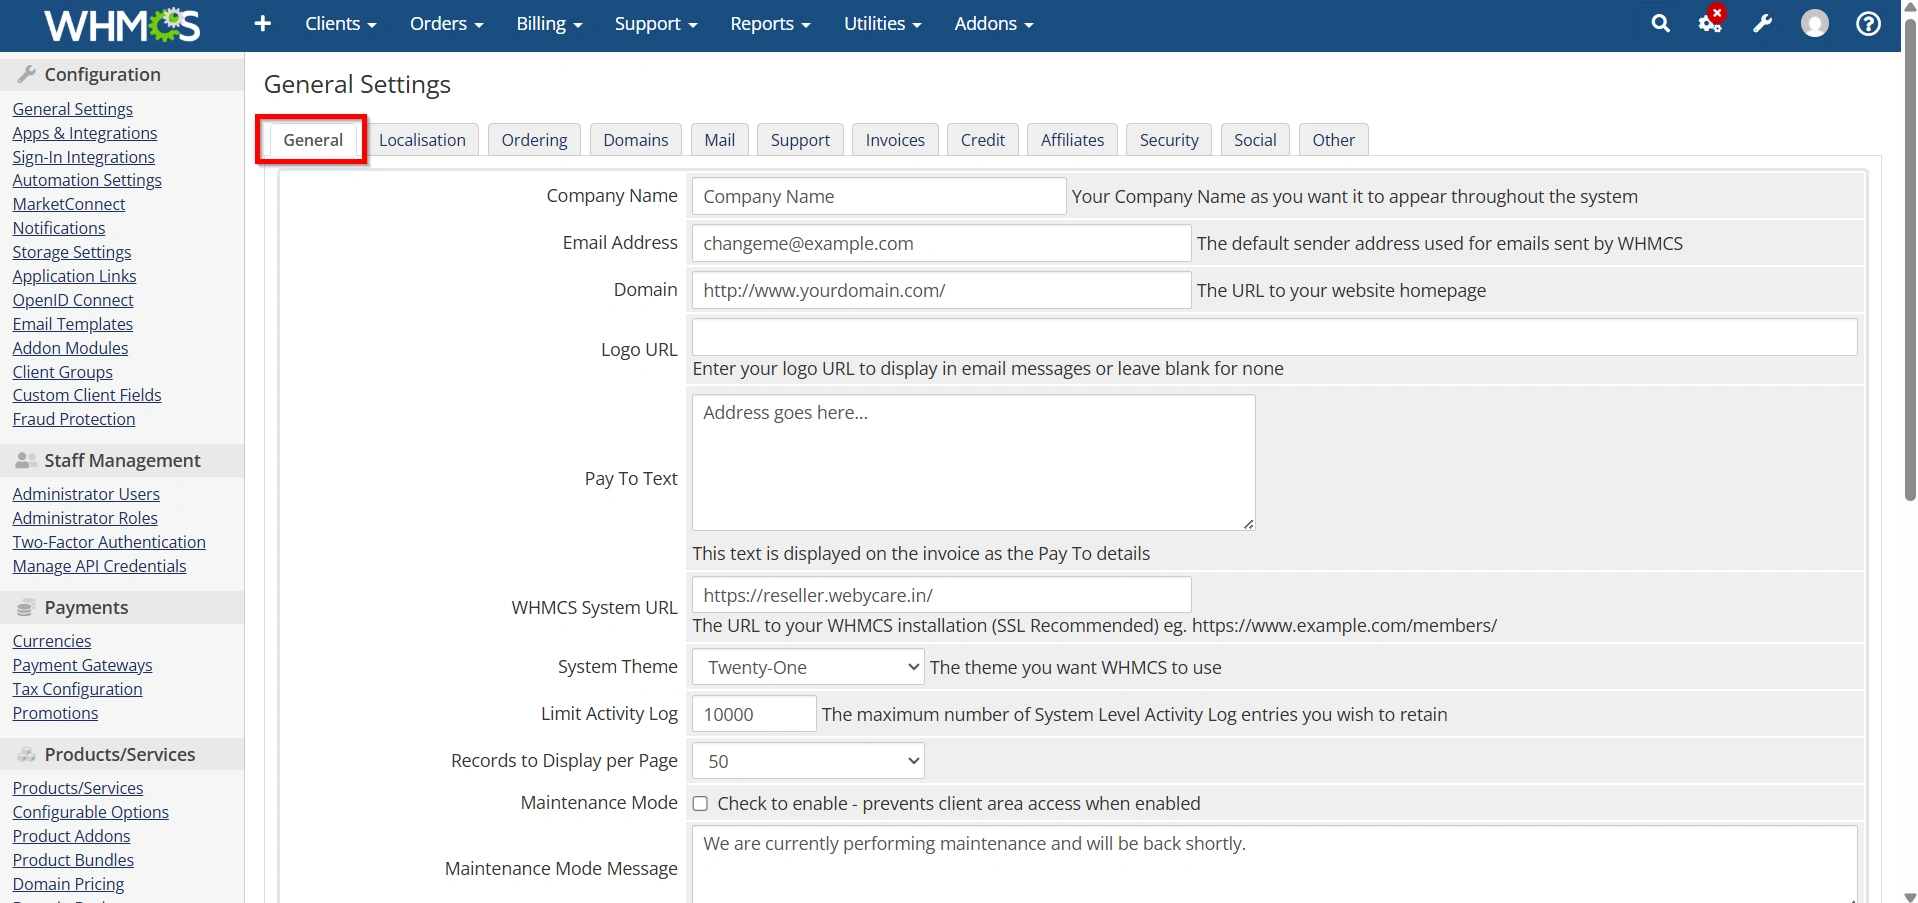
Task: Open the Addons menu
Action: [993, 23]
